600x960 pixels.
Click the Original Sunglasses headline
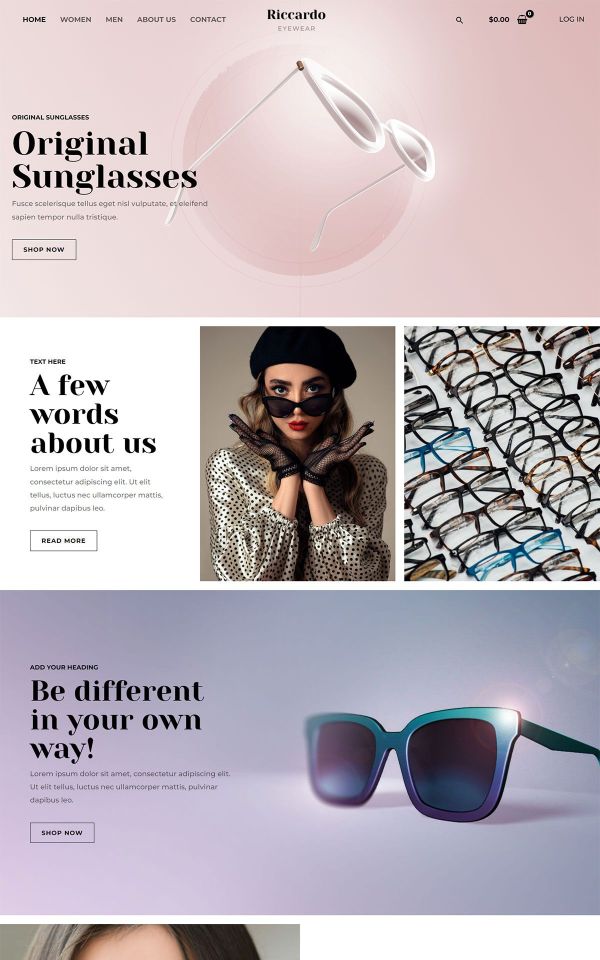[105, 160]
